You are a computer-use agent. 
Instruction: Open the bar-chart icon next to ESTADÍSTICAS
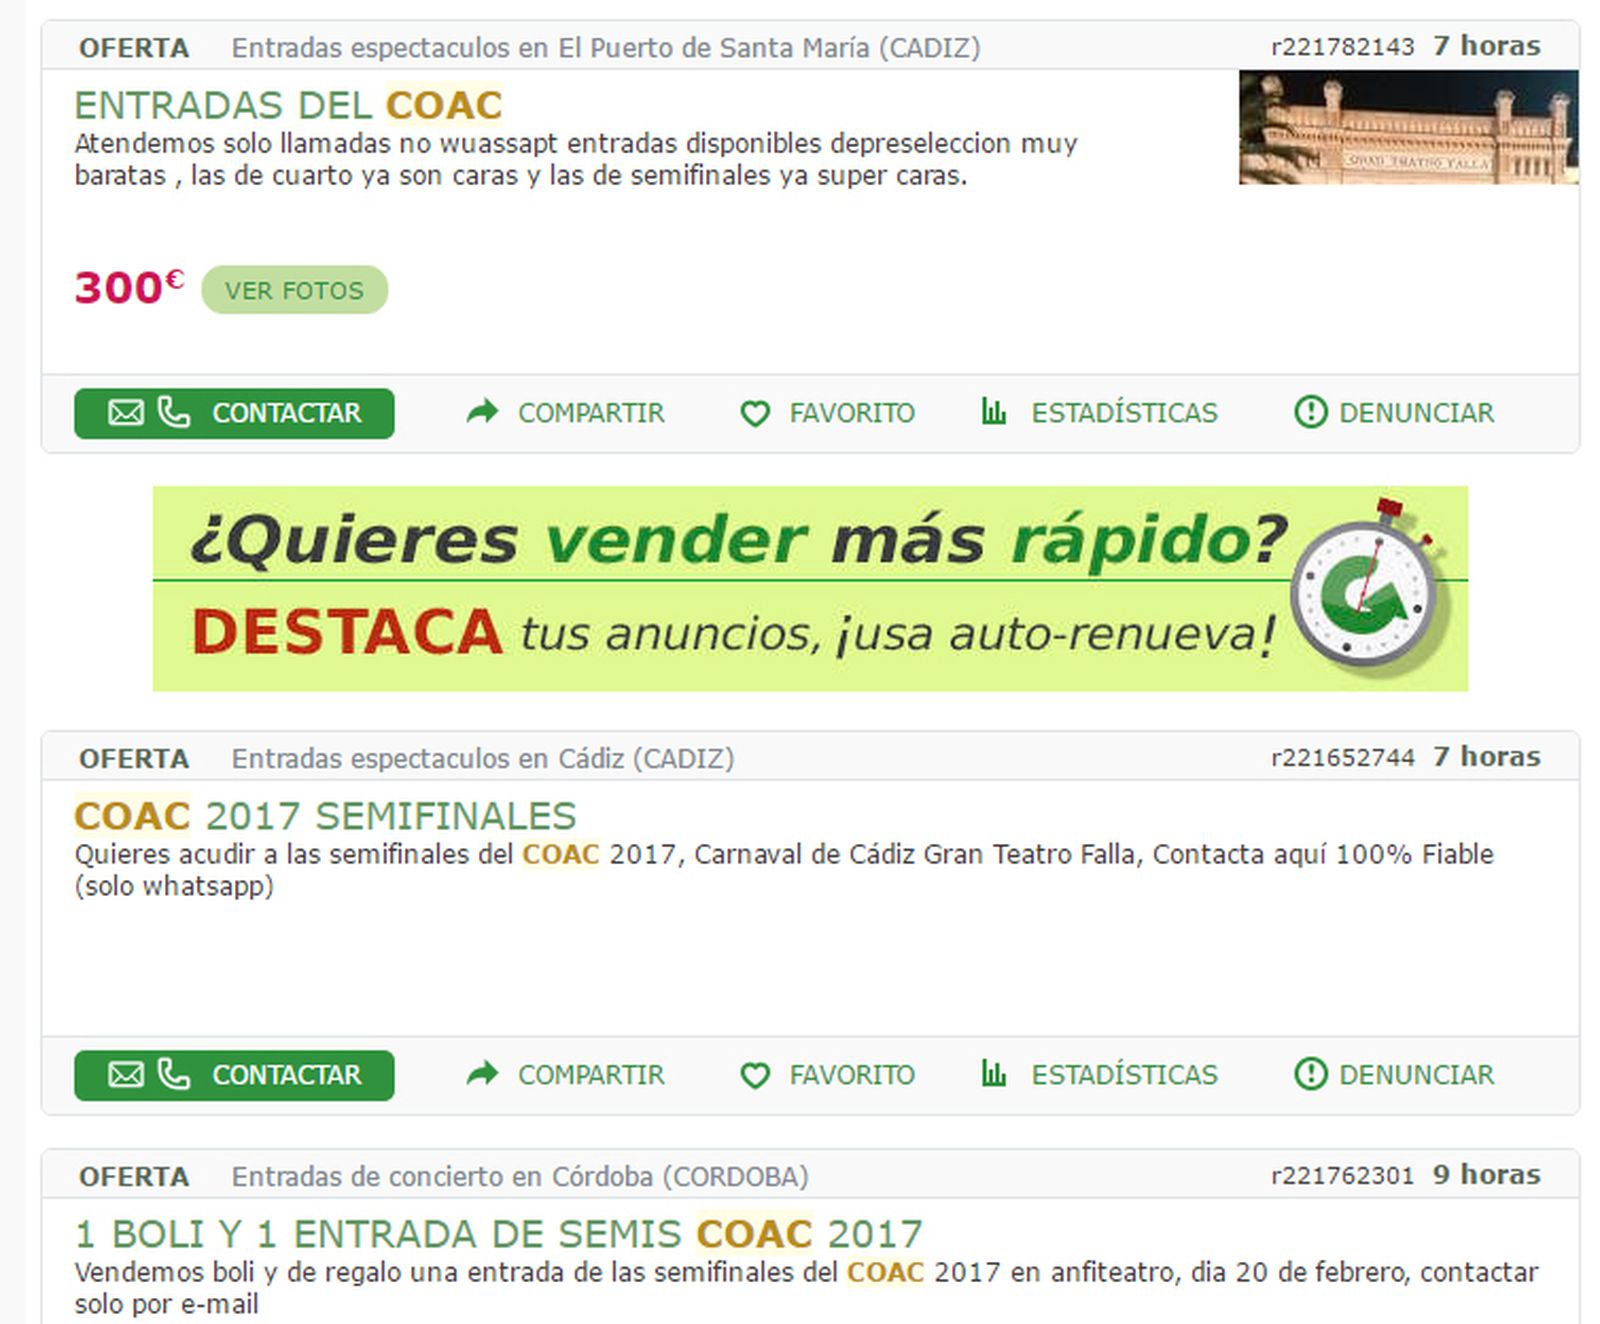pyautogui.click(x=993, y=412)
